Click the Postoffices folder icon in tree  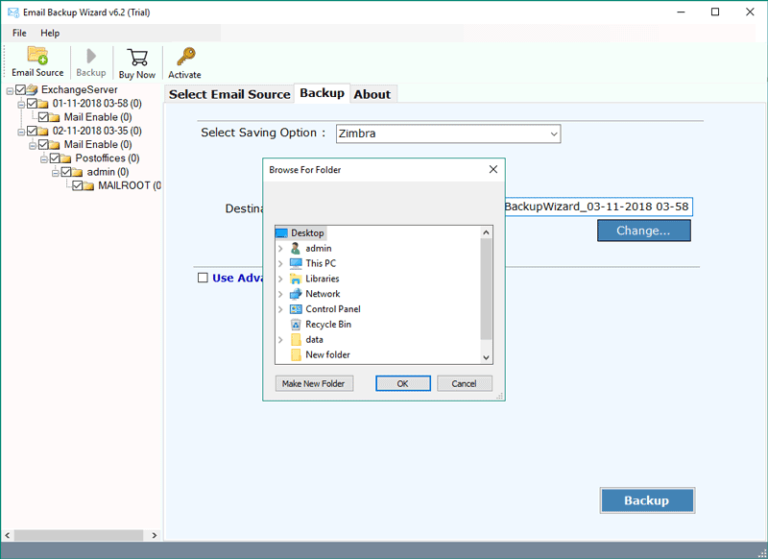(x=66, y=158)
